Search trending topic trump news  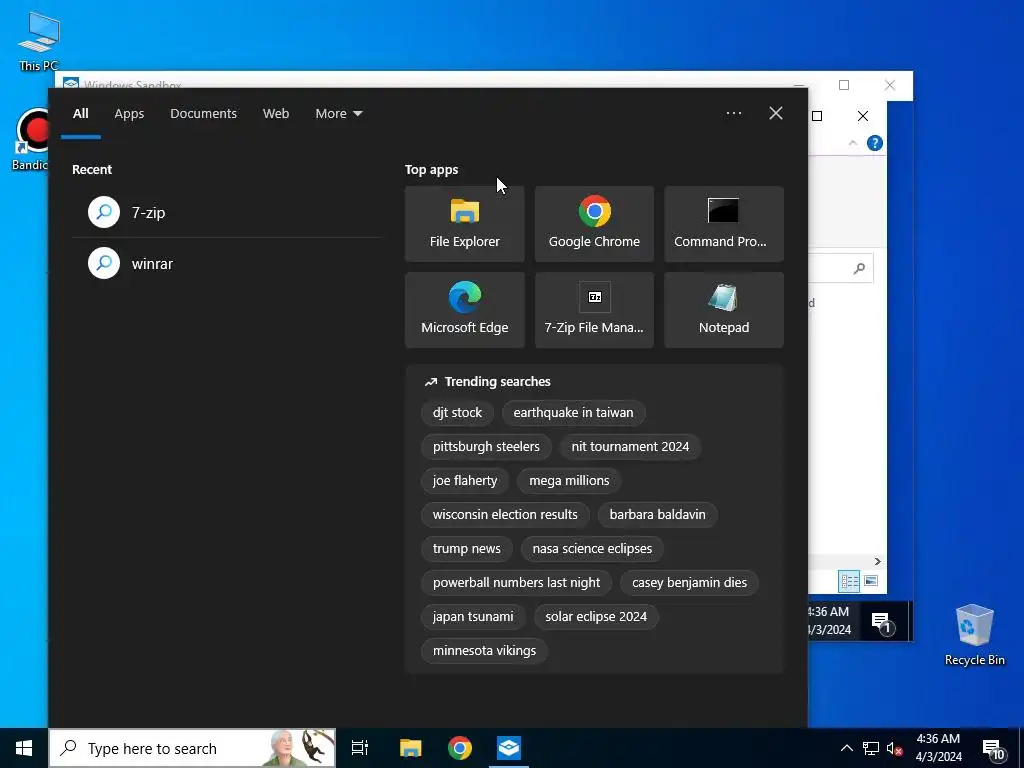point(466,549)
